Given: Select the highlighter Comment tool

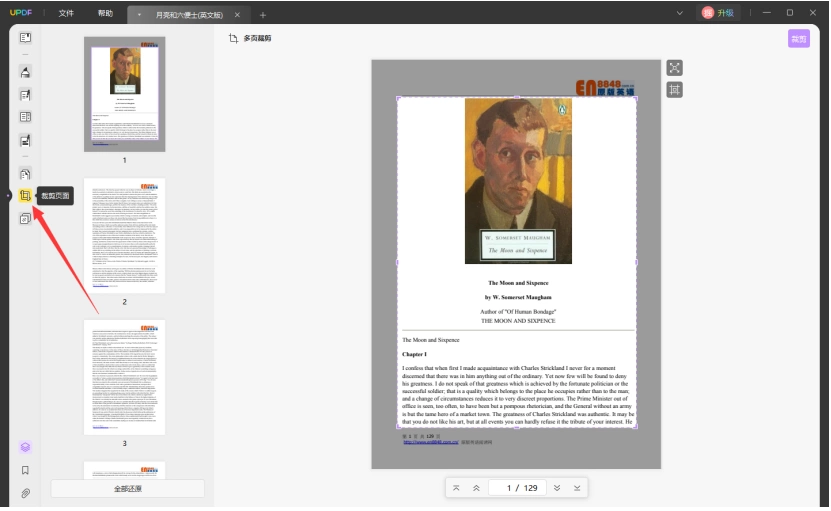Looking at the screenshot, I should click(25, 72).
